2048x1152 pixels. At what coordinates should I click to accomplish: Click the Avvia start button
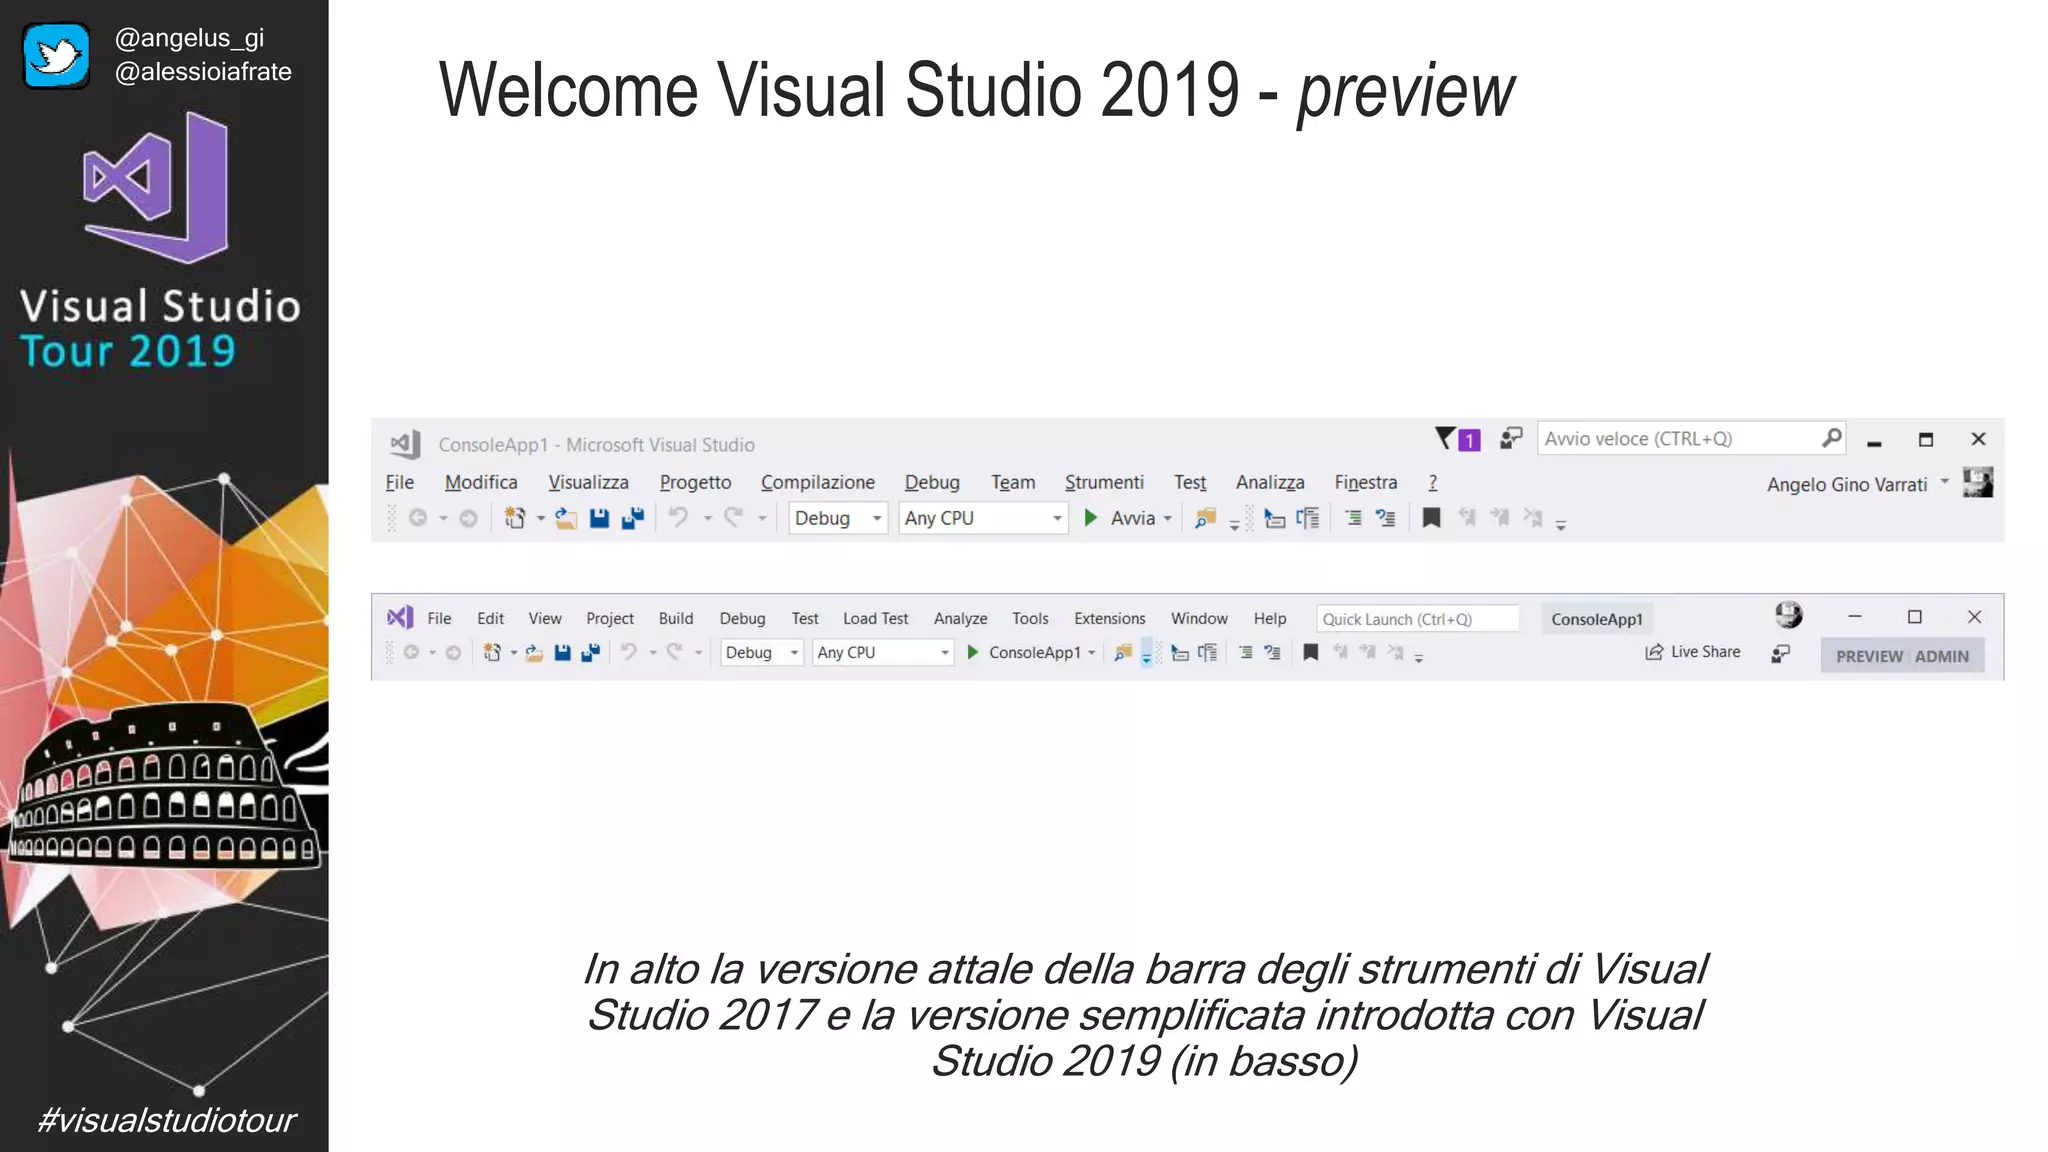(x=1119, y=518)
